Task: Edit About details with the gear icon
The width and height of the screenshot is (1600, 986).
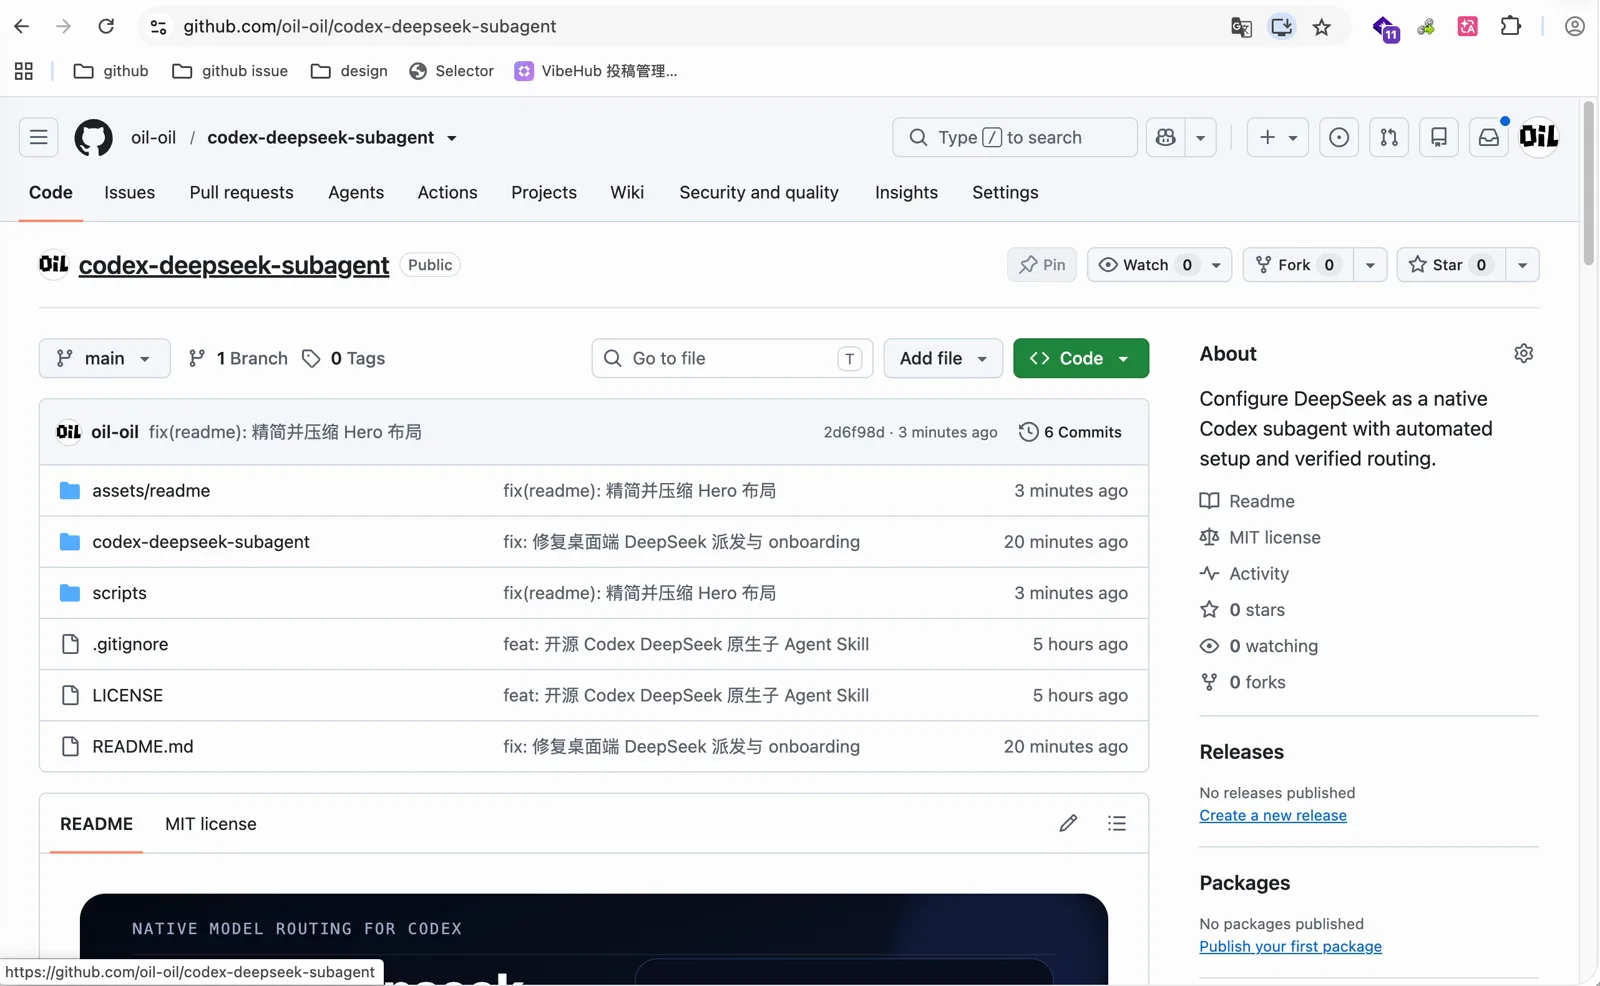Action: click(1524, 354)
